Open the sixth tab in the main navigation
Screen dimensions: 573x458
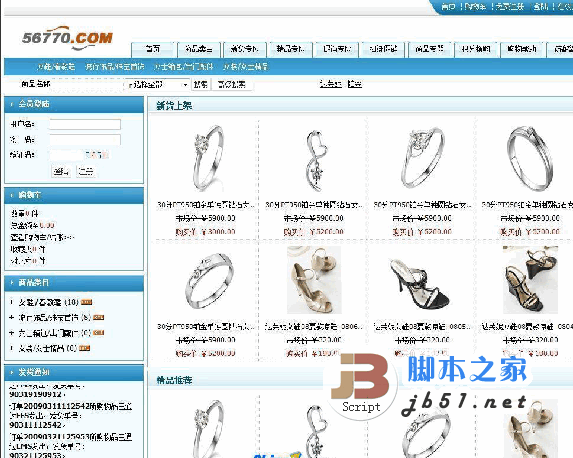click(x=383, y=49)
